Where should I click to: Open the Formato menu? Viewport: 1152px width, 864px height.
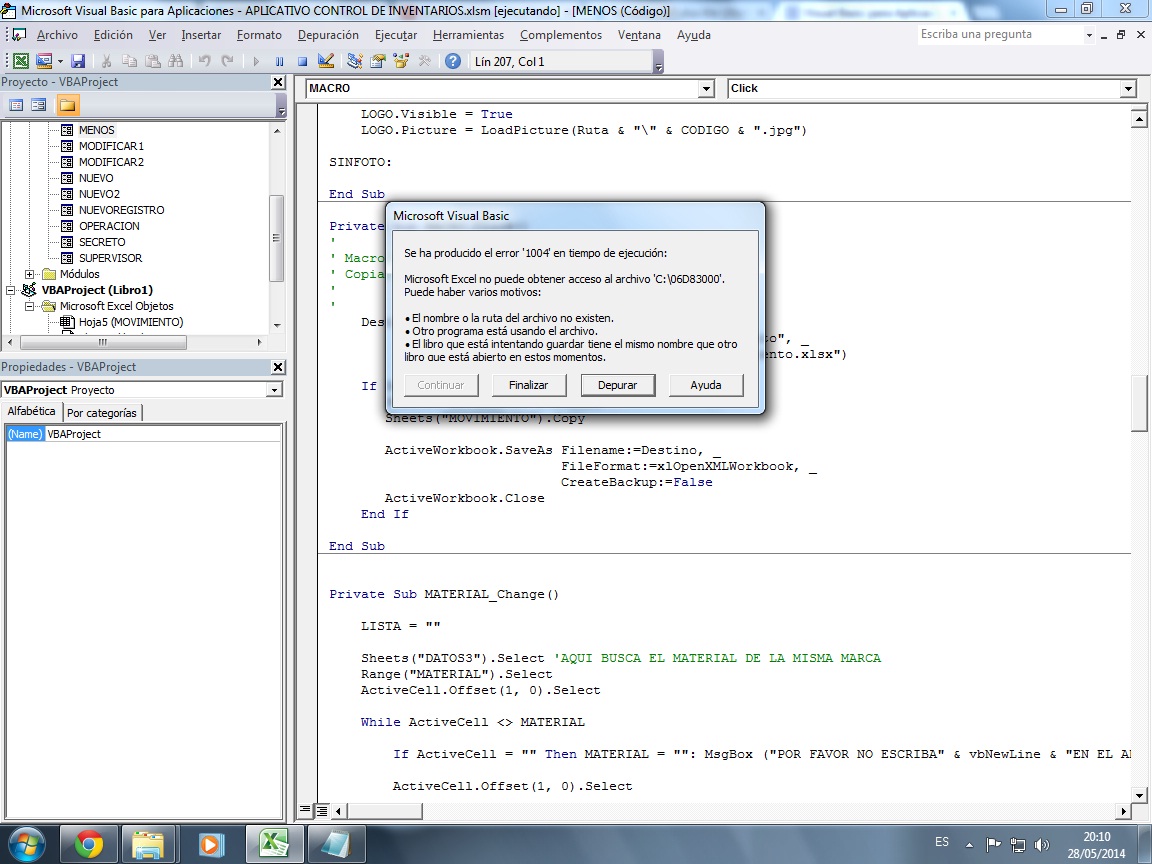pyautogui.click(x=259, y=35)
